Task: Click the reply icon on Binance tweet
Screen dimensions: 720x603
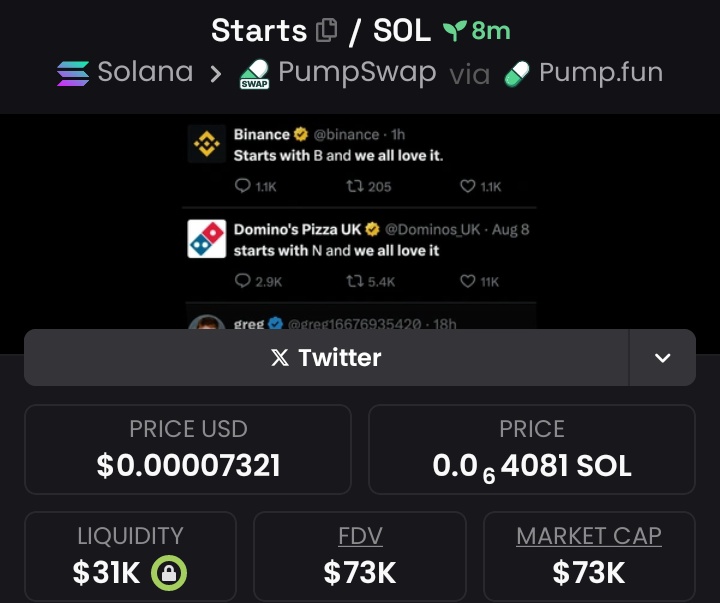Action: click(242, 186)
